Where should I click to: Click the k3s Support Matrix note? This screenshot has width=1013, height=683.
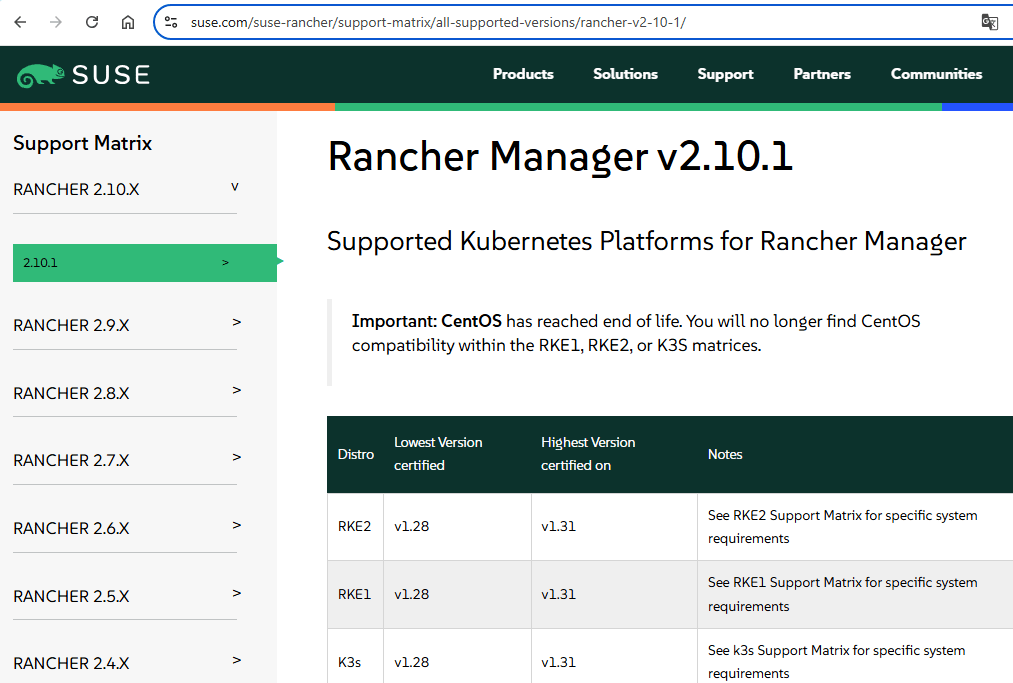tap(837, 662)
